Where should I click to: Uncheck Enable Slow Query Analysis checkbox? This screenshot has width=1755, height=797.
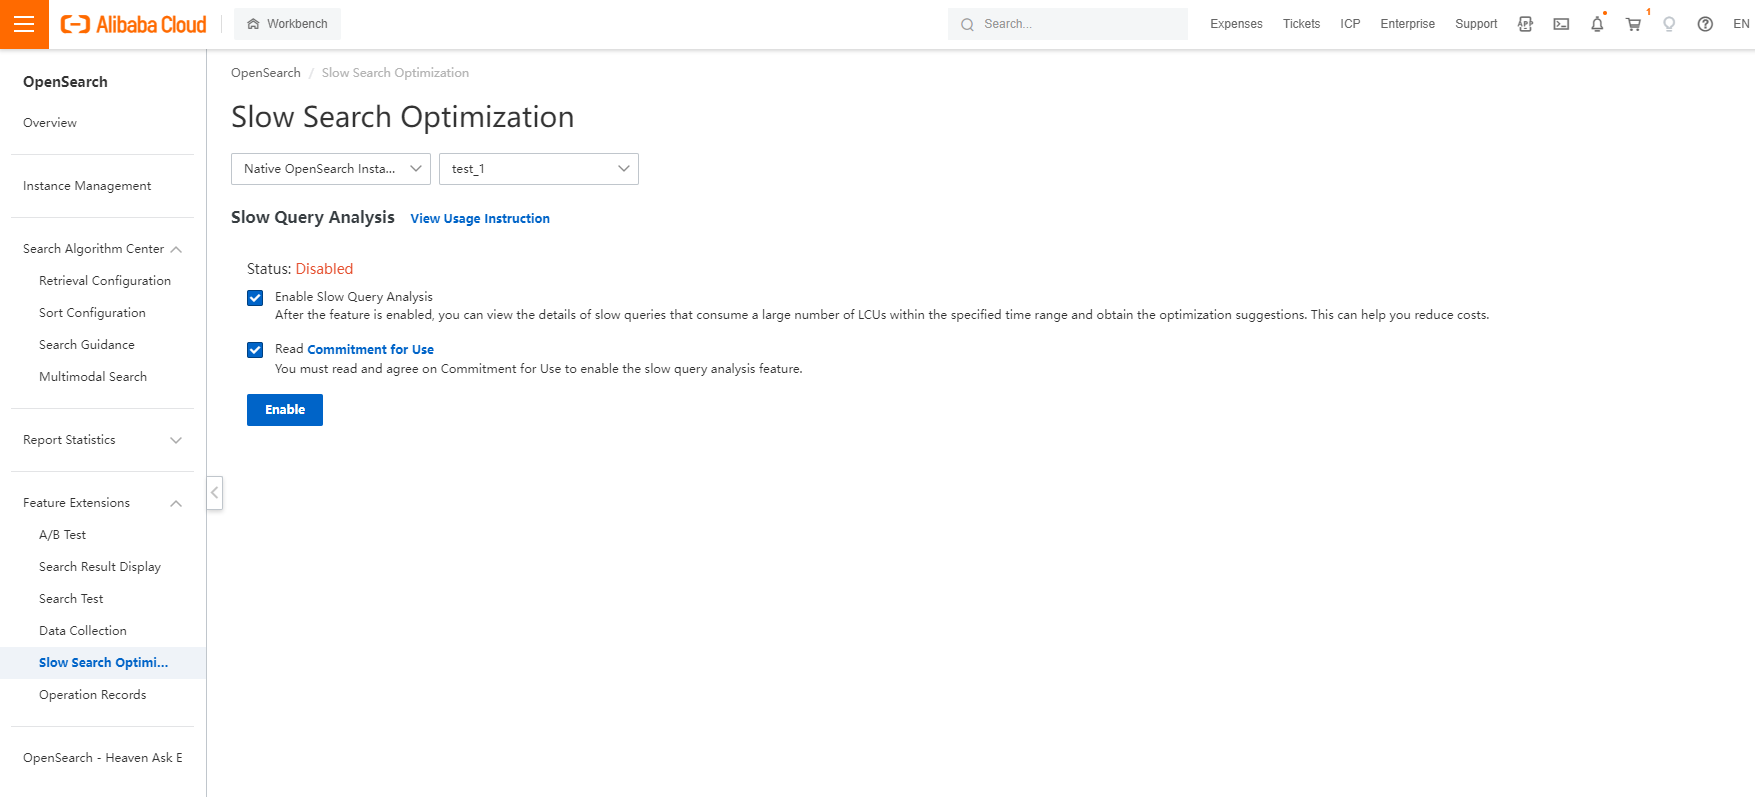[x=255, y=298]
